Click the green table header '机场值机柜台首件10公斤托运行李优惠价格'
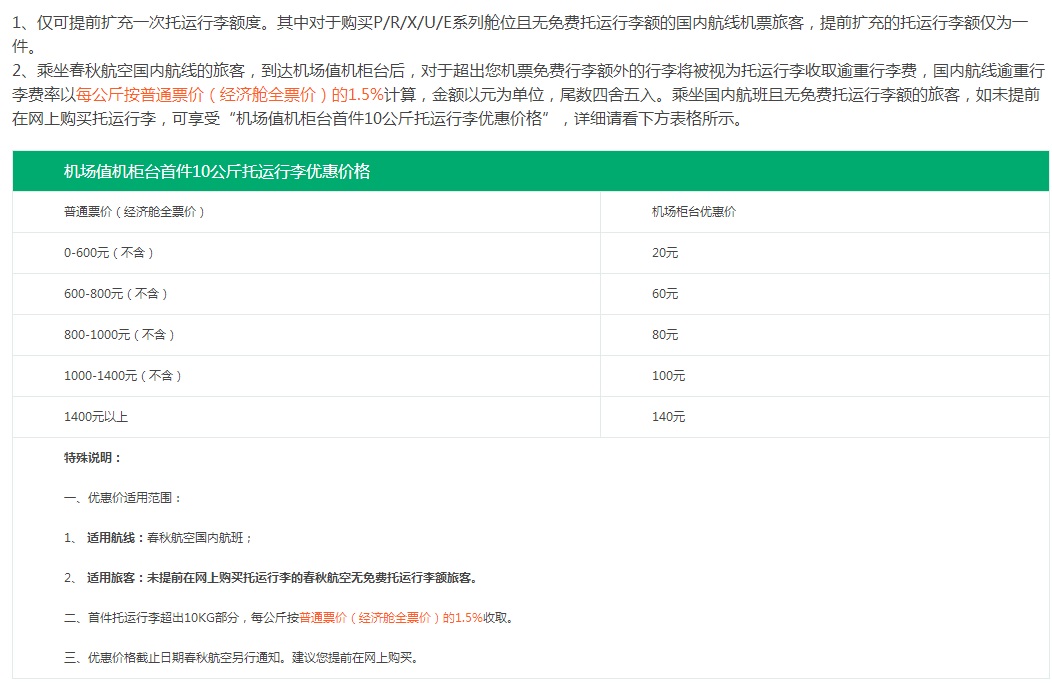This screenshot has height=683, width=1052. point(531,171)
